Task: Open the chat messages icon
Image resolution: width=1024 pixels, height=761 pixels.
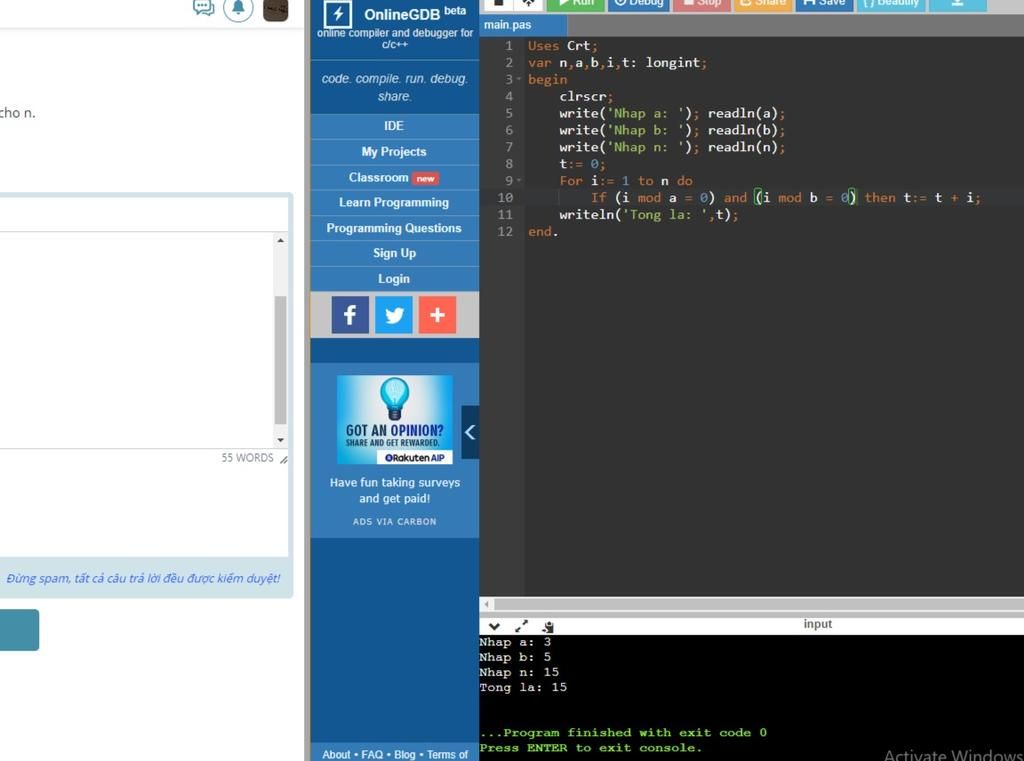Action: (x=204, y=8)
